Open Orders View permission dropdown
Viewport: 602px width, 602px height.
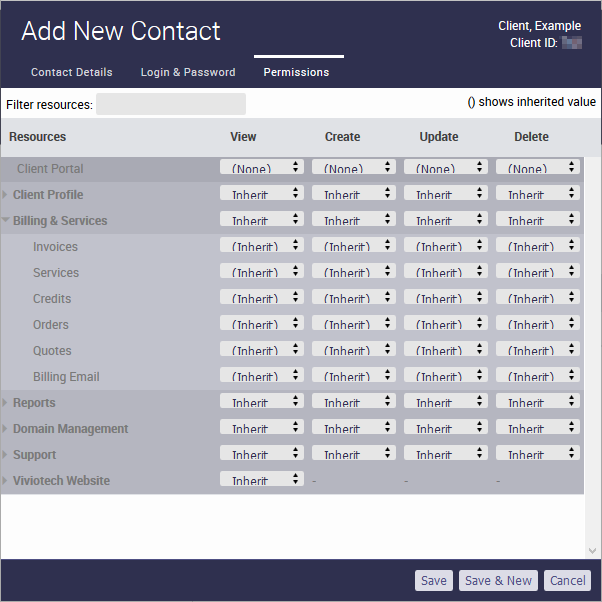click(262, 323)
